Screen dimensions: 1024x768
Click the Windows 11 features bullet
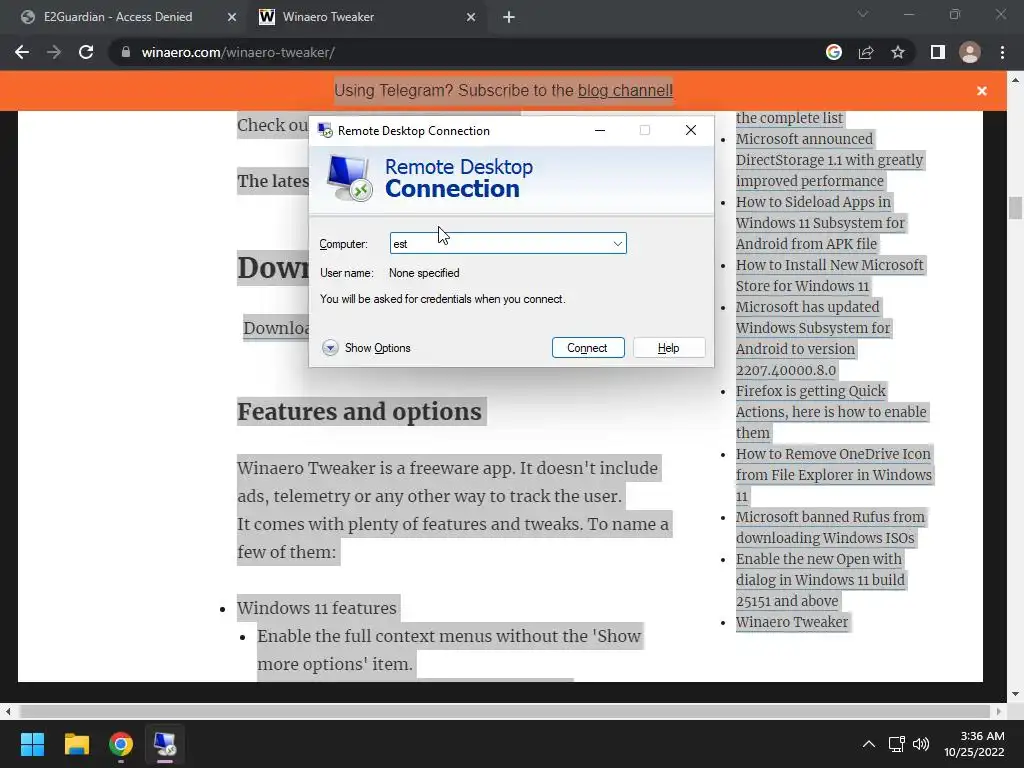317,608
